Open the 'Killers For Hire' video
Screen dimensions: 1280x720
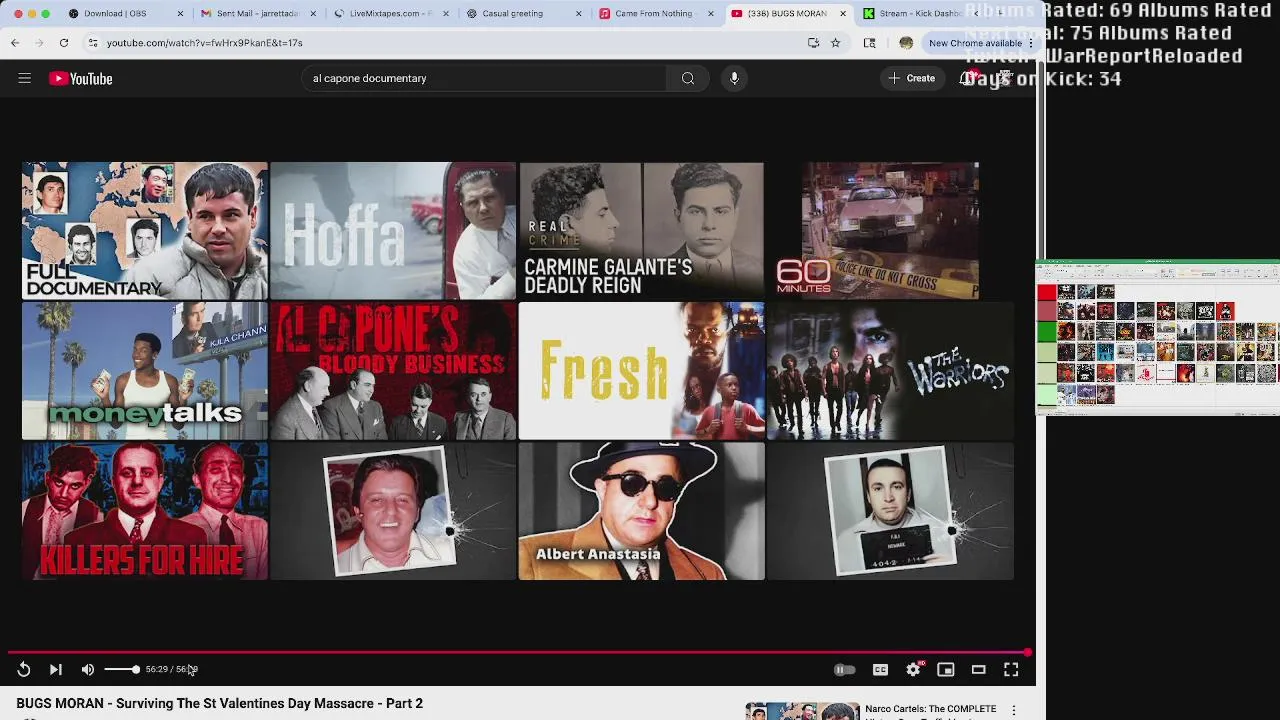145,511
